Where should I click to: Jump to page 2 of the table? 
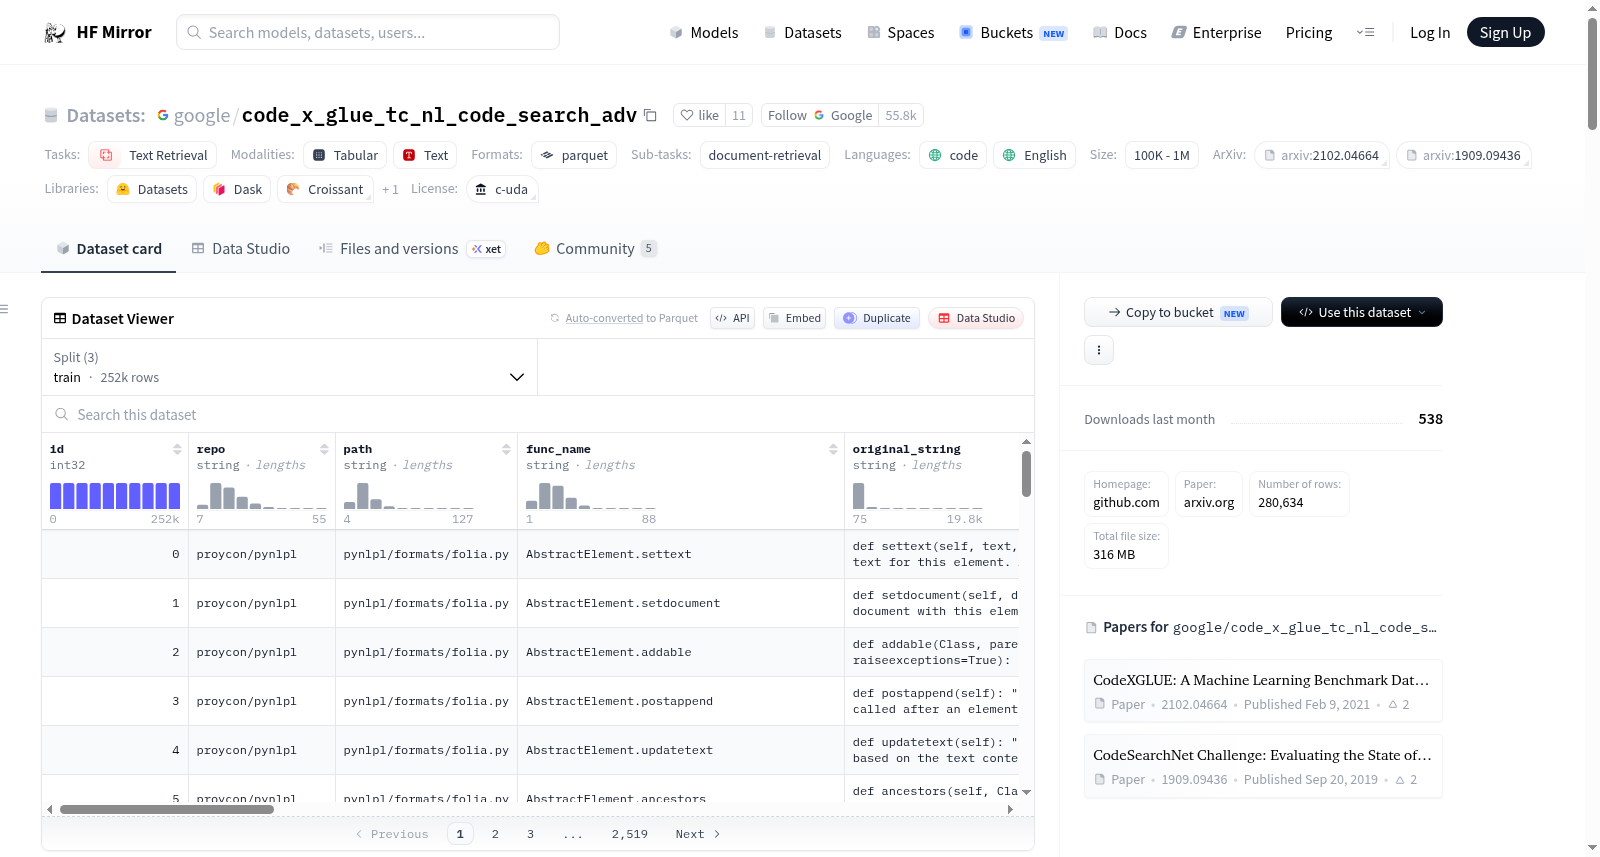[495, 834]
